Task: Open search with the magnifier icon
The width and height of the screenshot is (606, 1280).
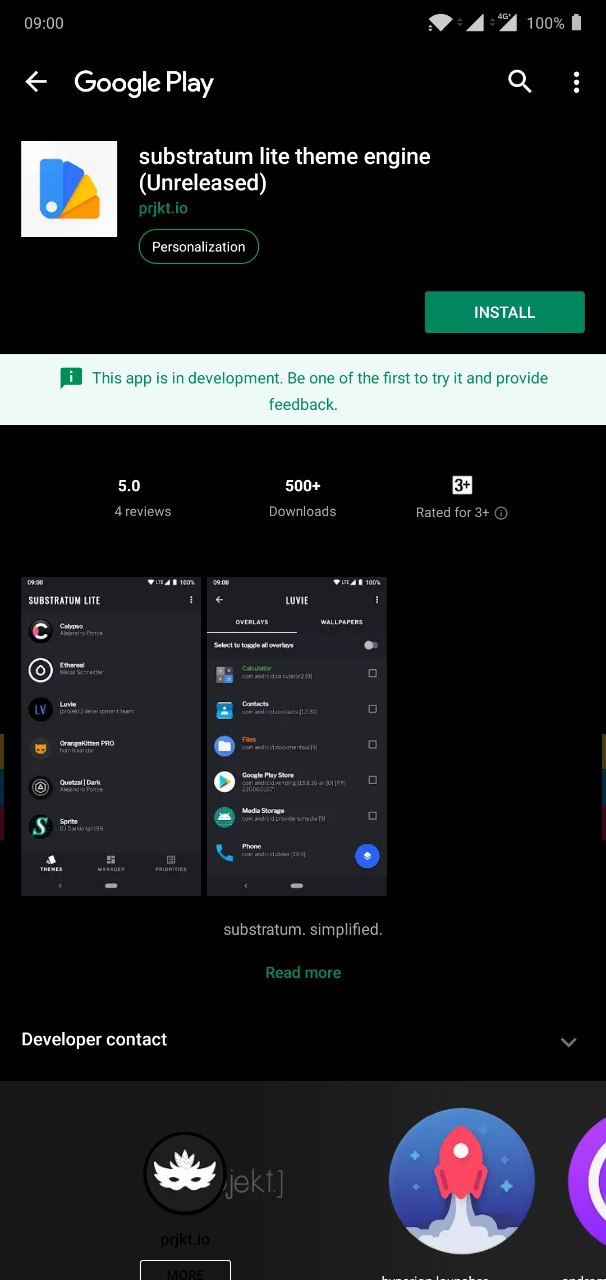Action: click(519, 82)
